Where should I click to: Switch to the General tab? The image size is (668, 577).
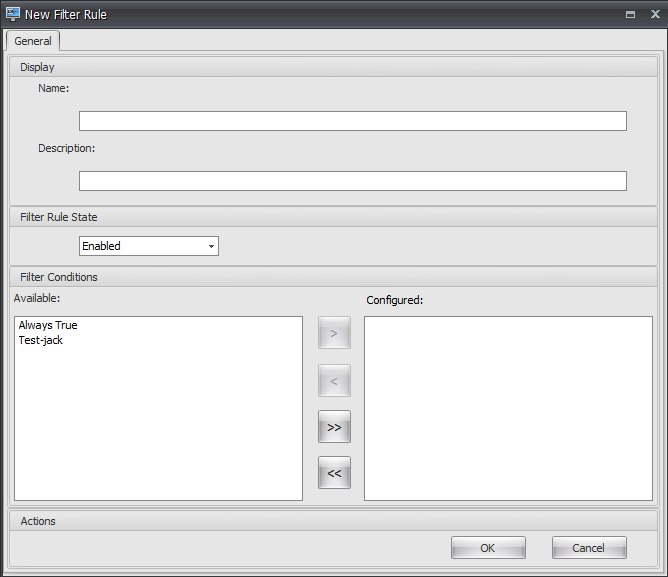tap(33, 41)
